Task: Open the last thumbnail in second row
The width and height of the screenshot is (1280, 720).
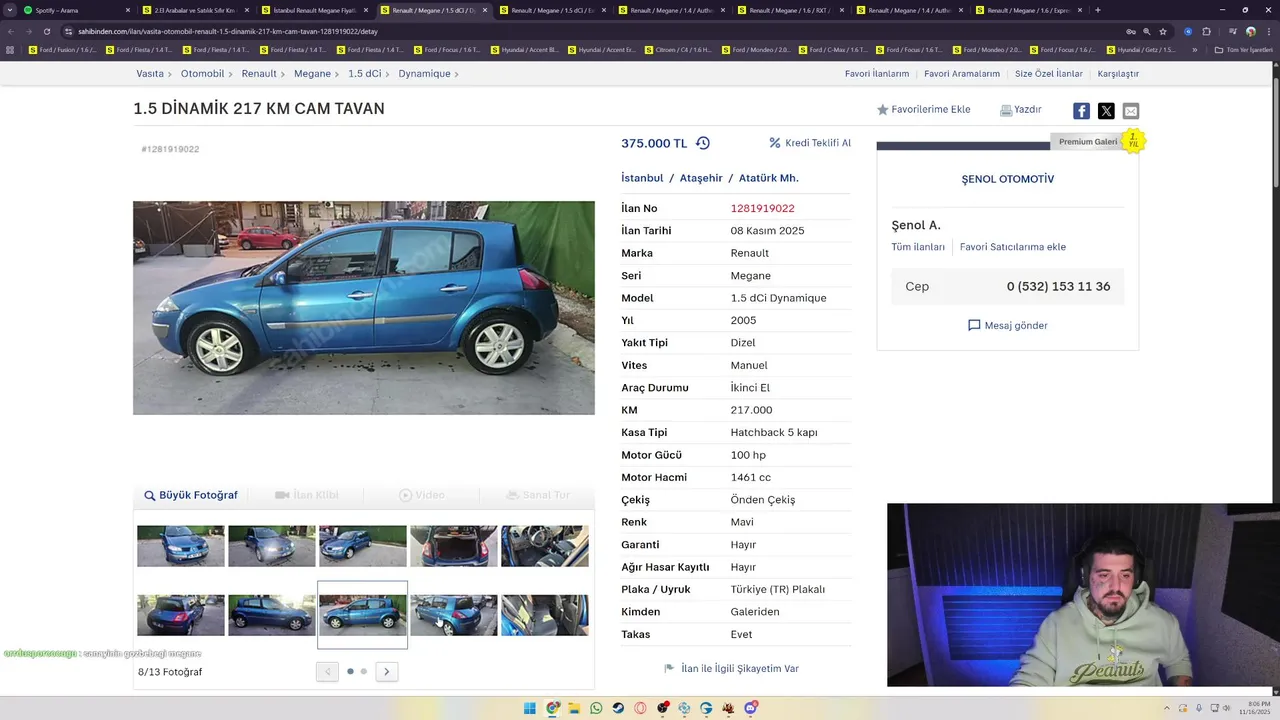Action: [x=545, y=615]
